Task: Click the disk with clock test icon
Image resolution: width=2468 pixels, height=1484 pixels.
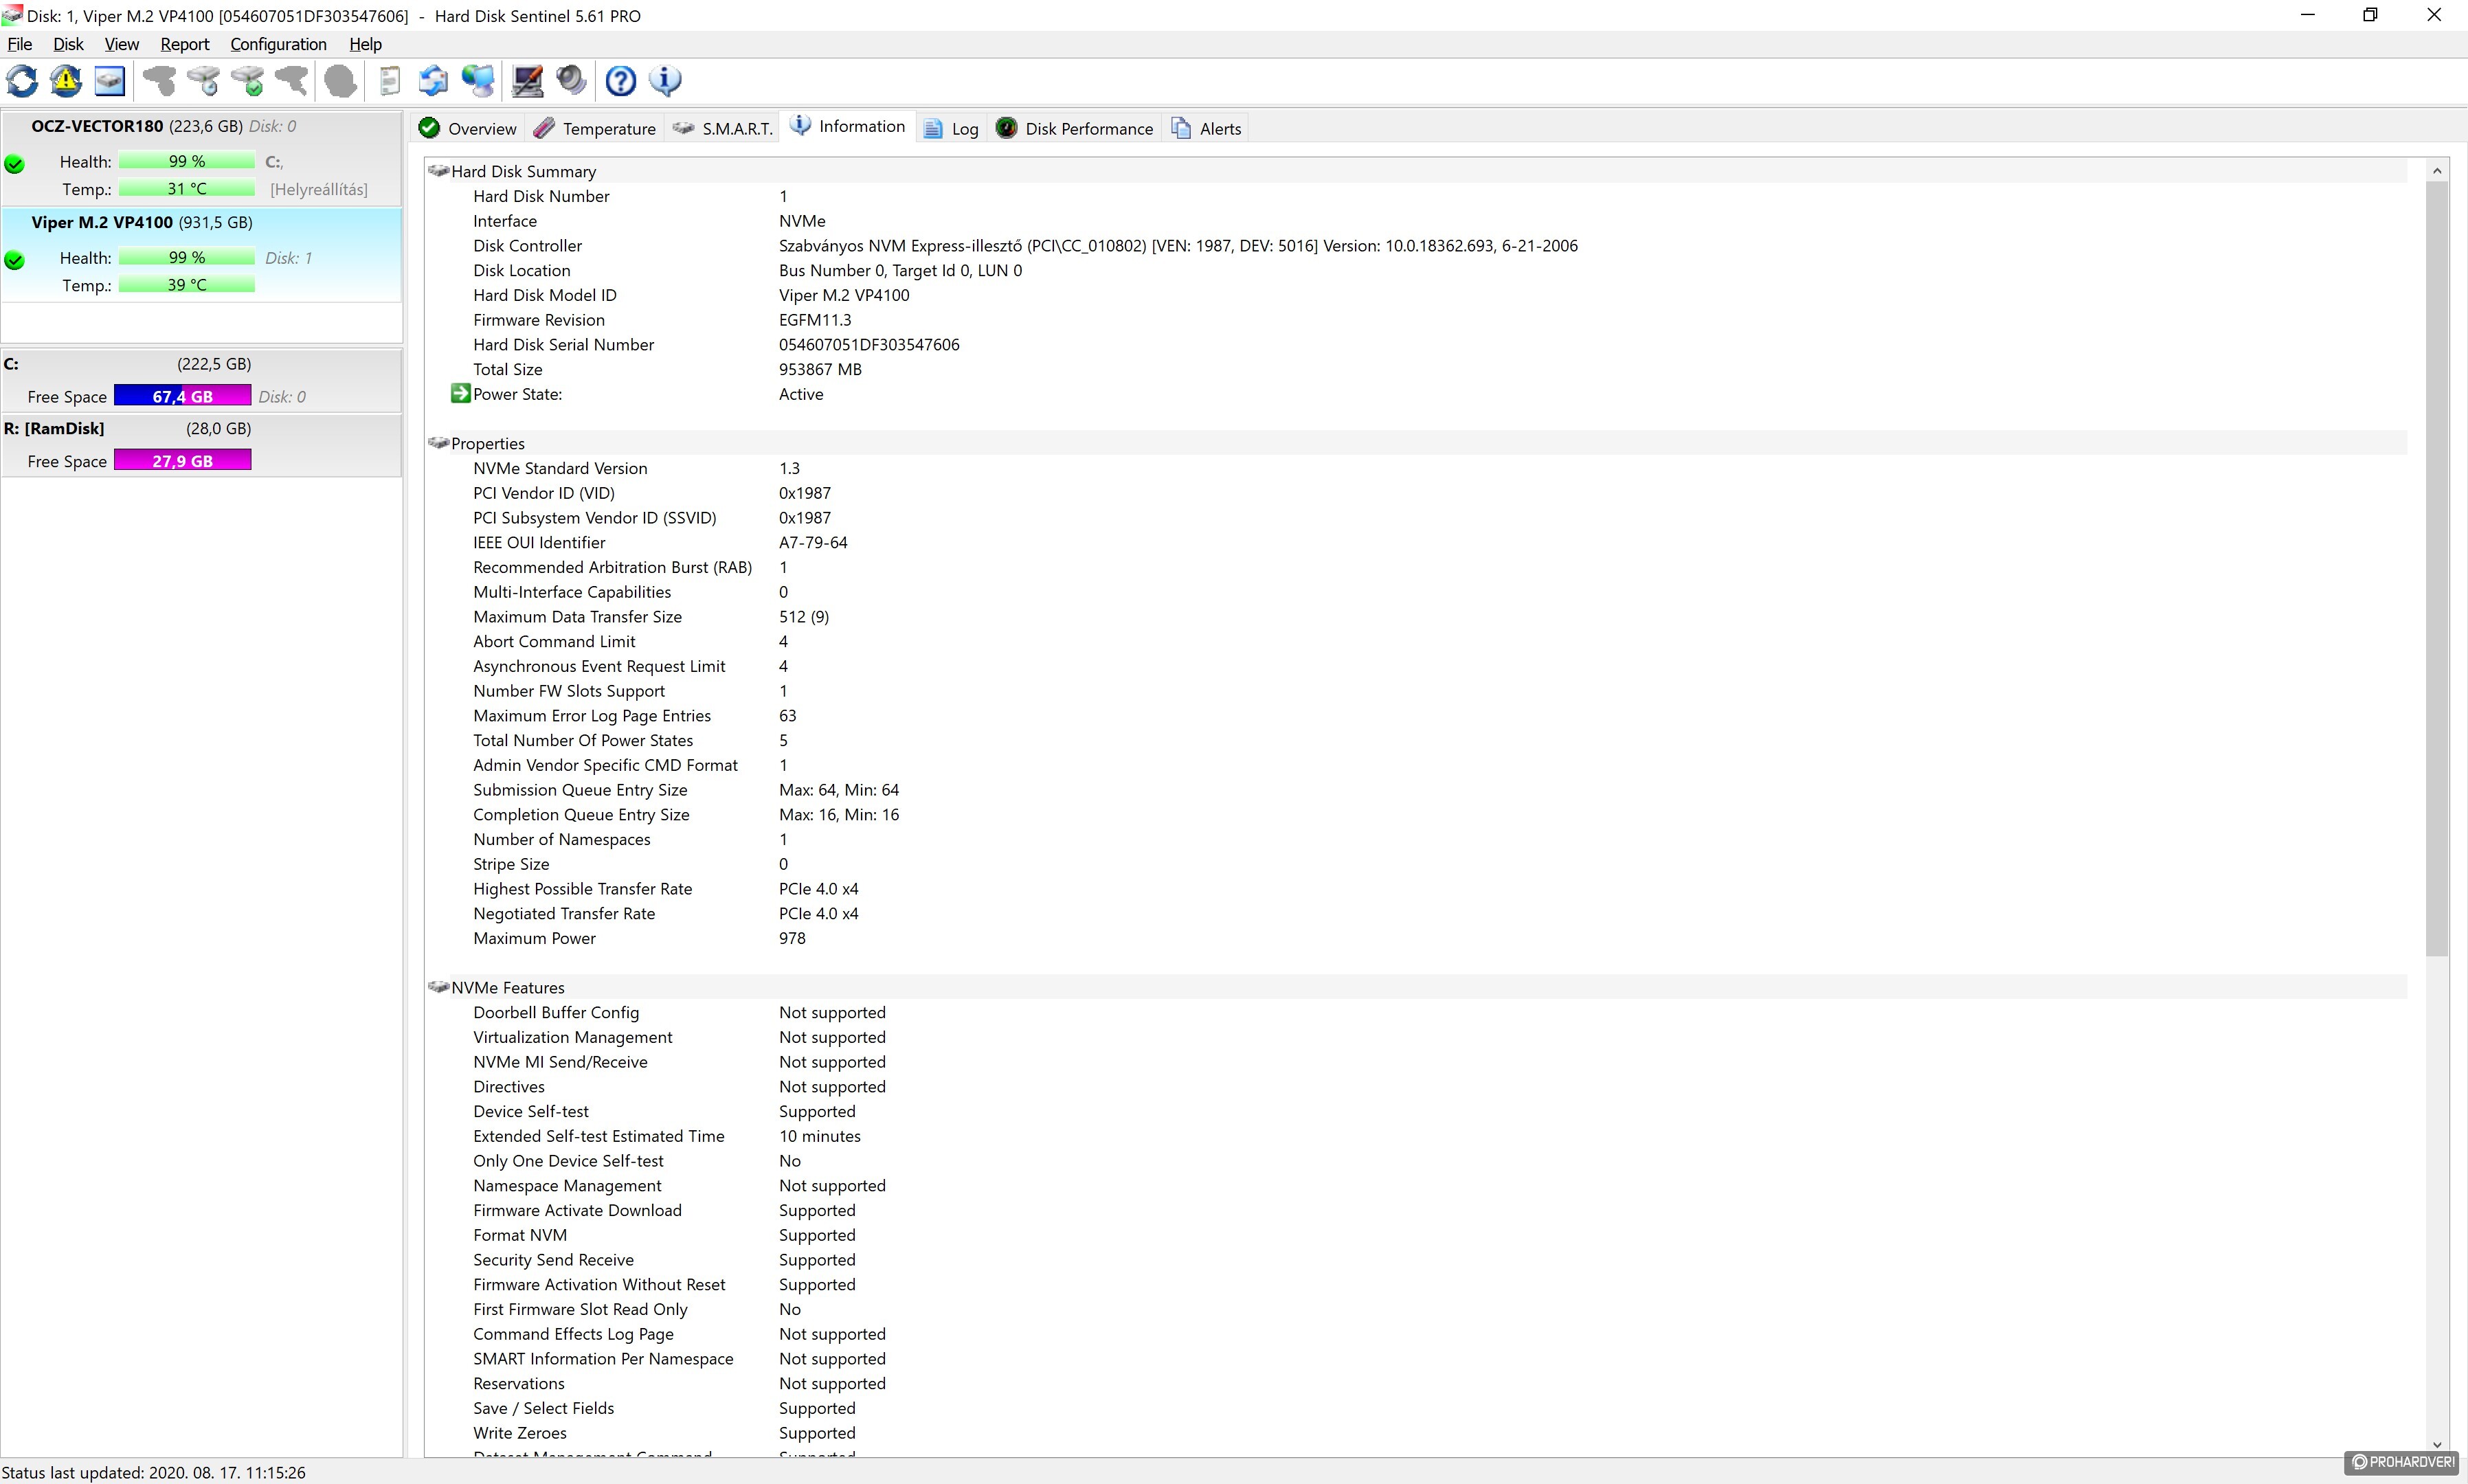Action: 203,81
